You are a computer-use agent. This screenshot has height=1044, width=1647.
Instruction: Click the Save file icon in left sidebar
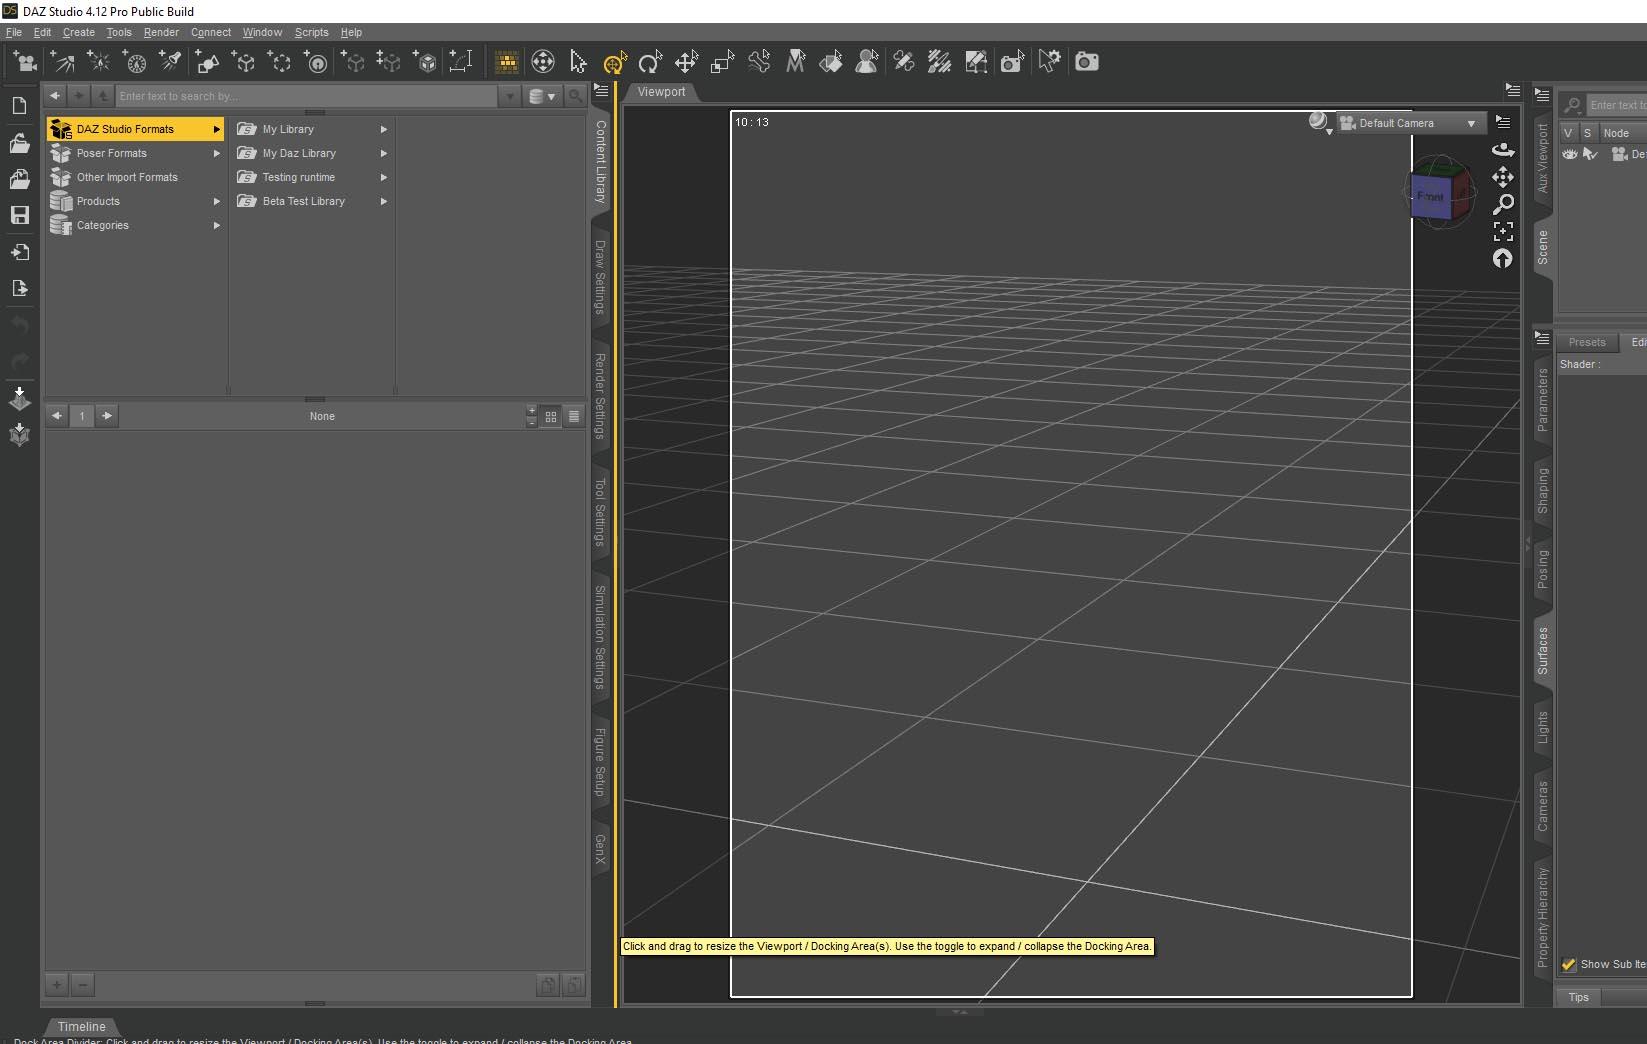tap(19, 215)
